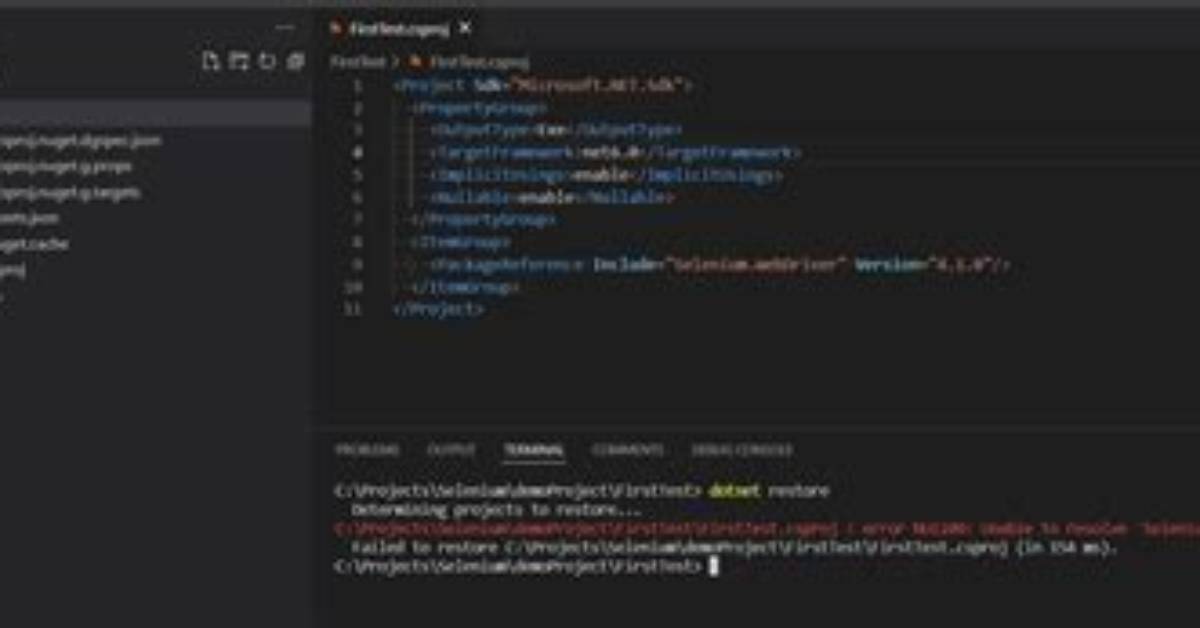This screenshot has height=628, width=1200.
Task: Close the FirstTest.csproj editor tab
Action: 465,30
